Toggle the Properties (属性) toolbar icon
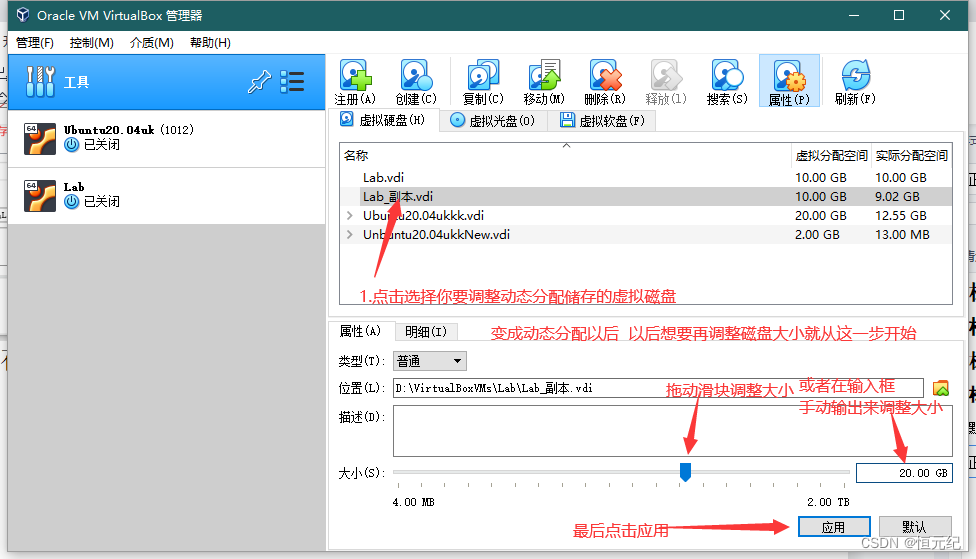976x559 pixels. coord(789,82)
